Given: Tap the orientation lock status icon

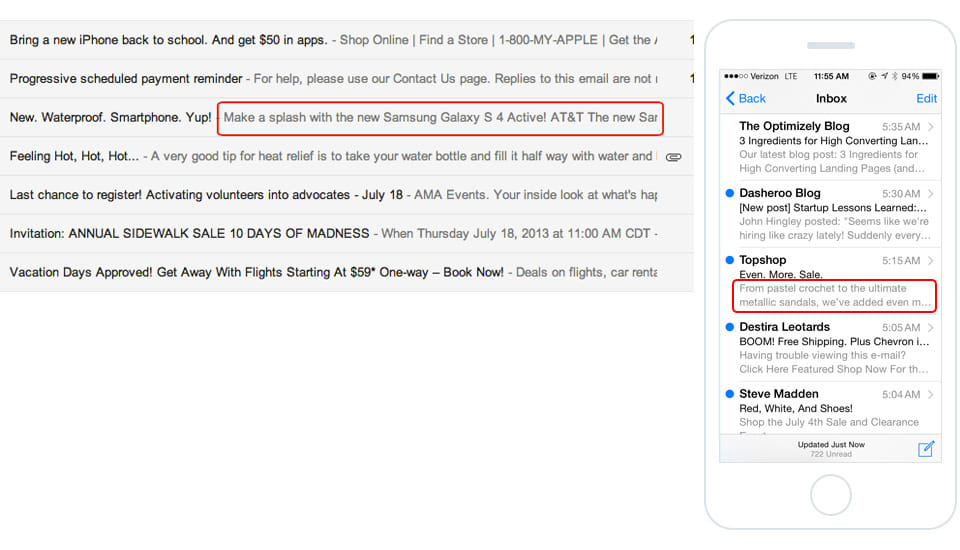Looking at the screenshot, I should (x=872, y=76).
